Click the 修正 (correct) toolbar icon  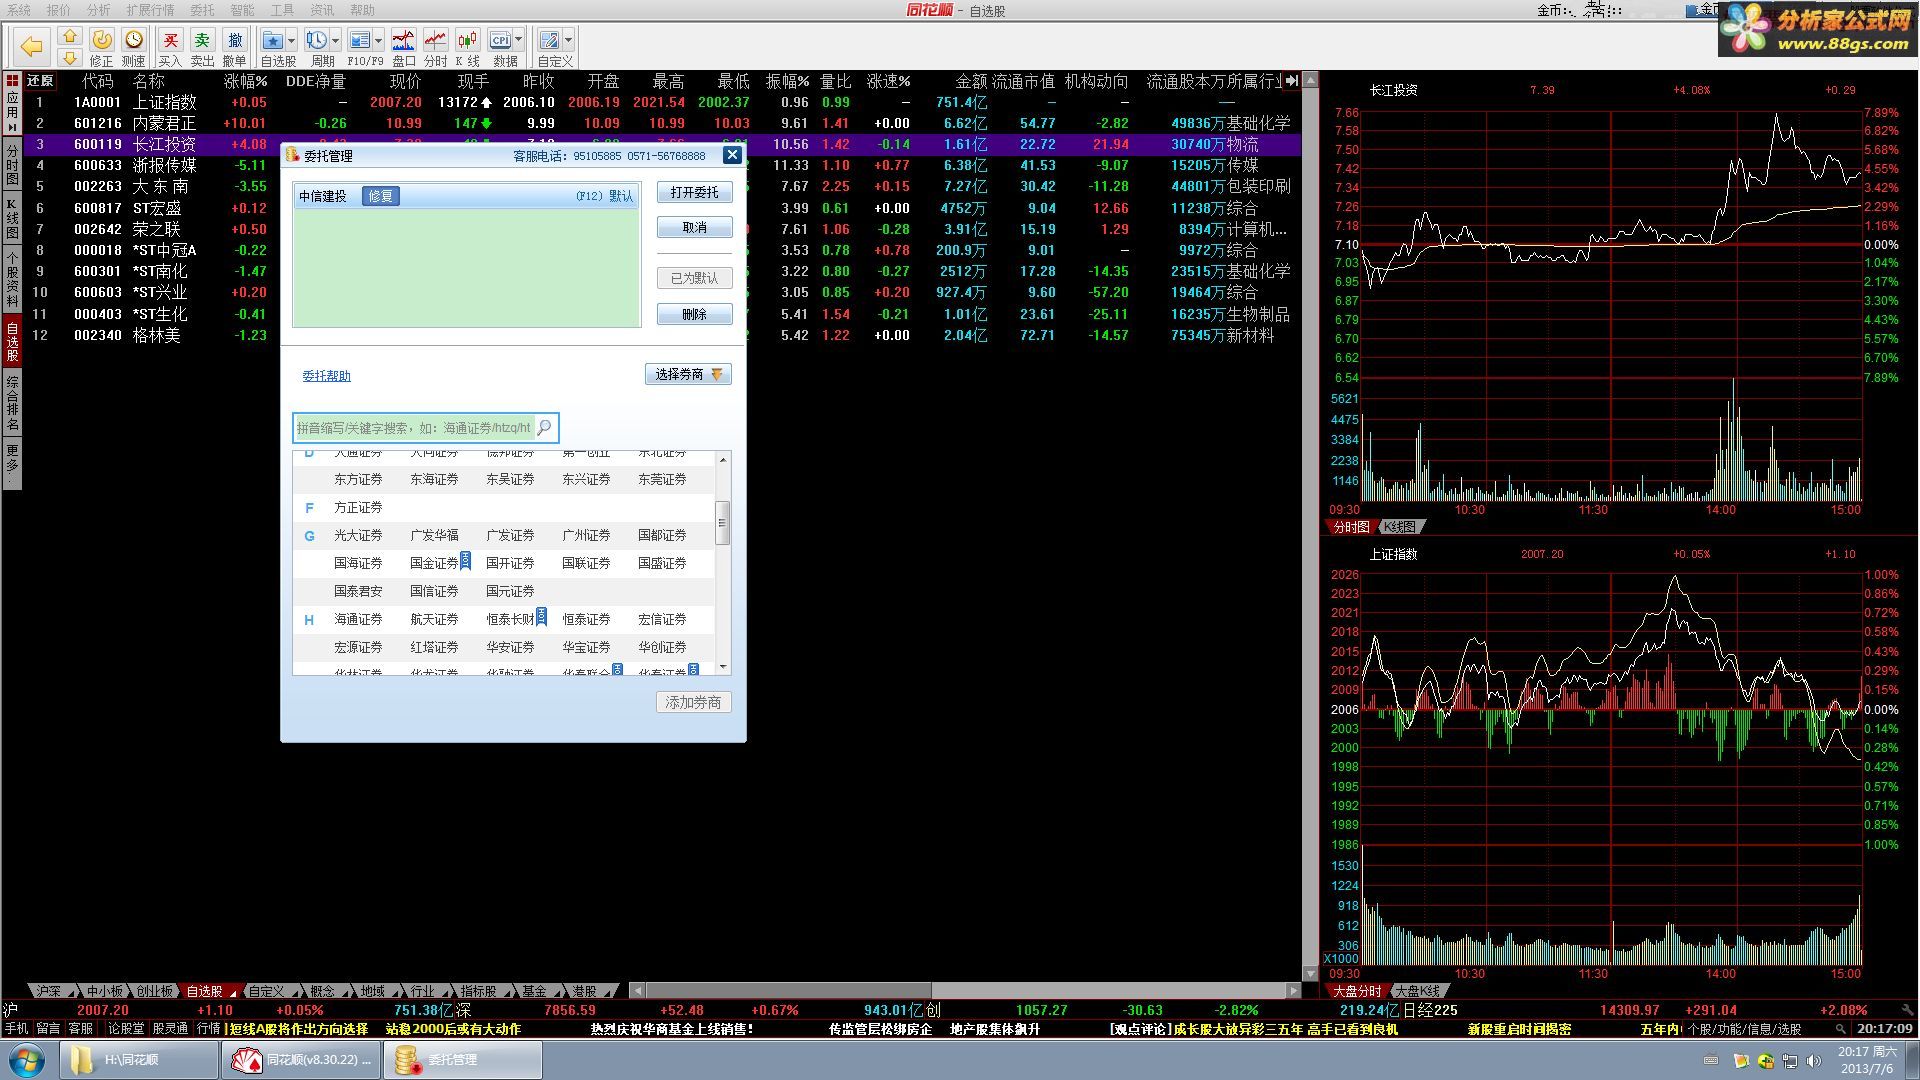(102, 40)
